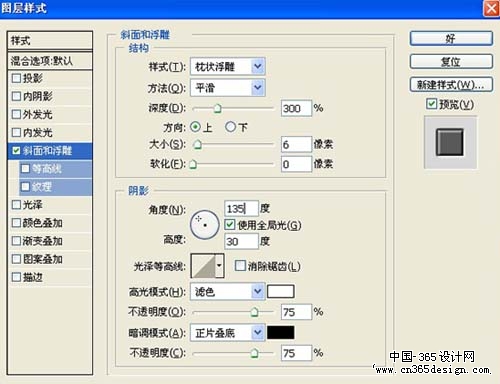Uncheck 使用全局光 use global light
Screen dimensions: 500x384
(230, 225)
